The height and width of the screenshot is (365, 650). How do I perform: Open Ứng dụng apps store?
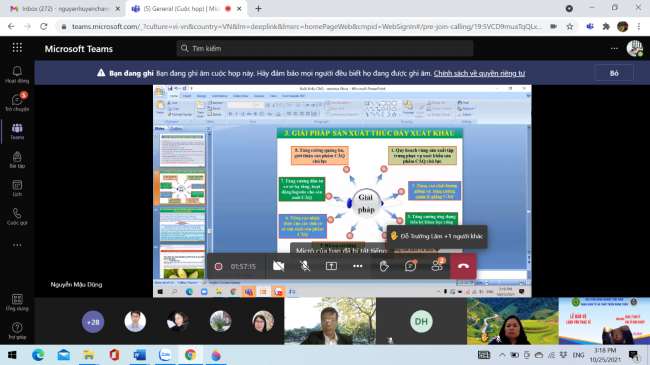pyautogui.click(x=17, y=302)
